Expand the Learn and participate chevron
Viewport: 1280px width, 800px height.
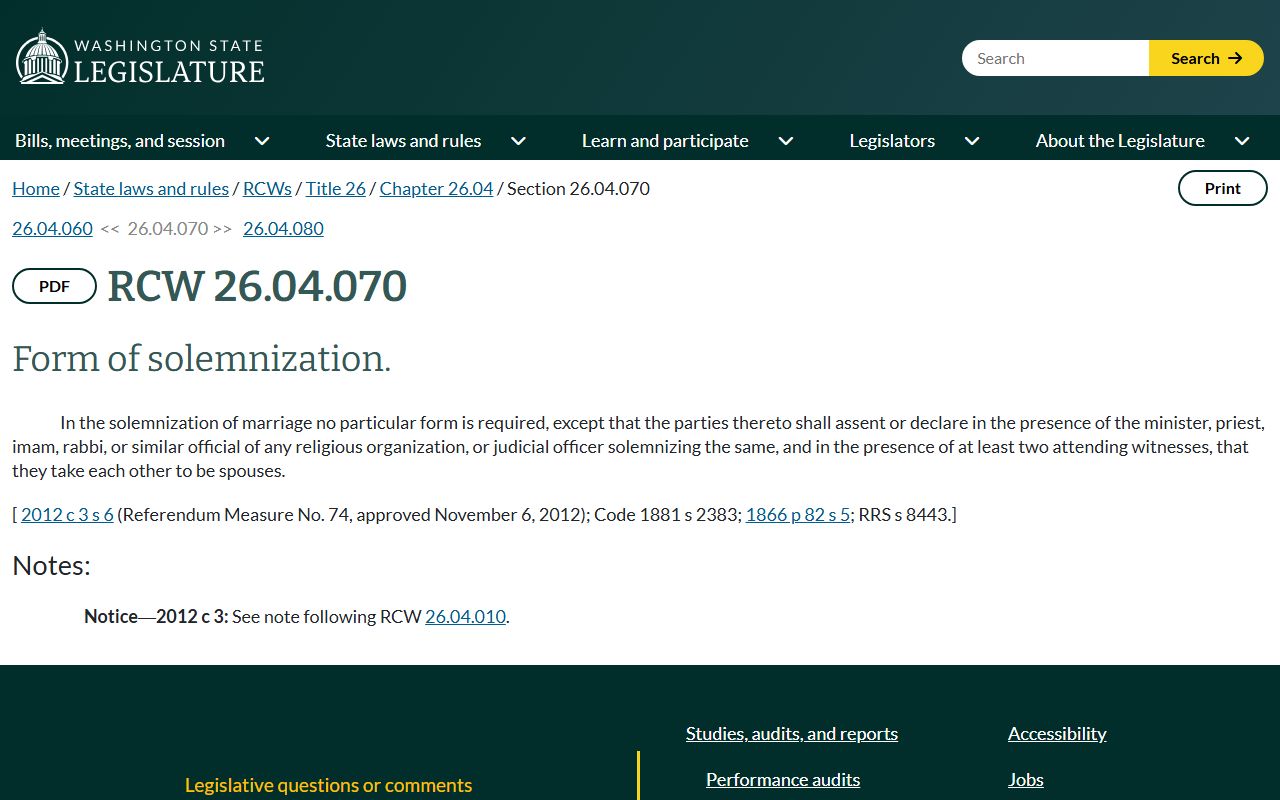coord(786,141)
